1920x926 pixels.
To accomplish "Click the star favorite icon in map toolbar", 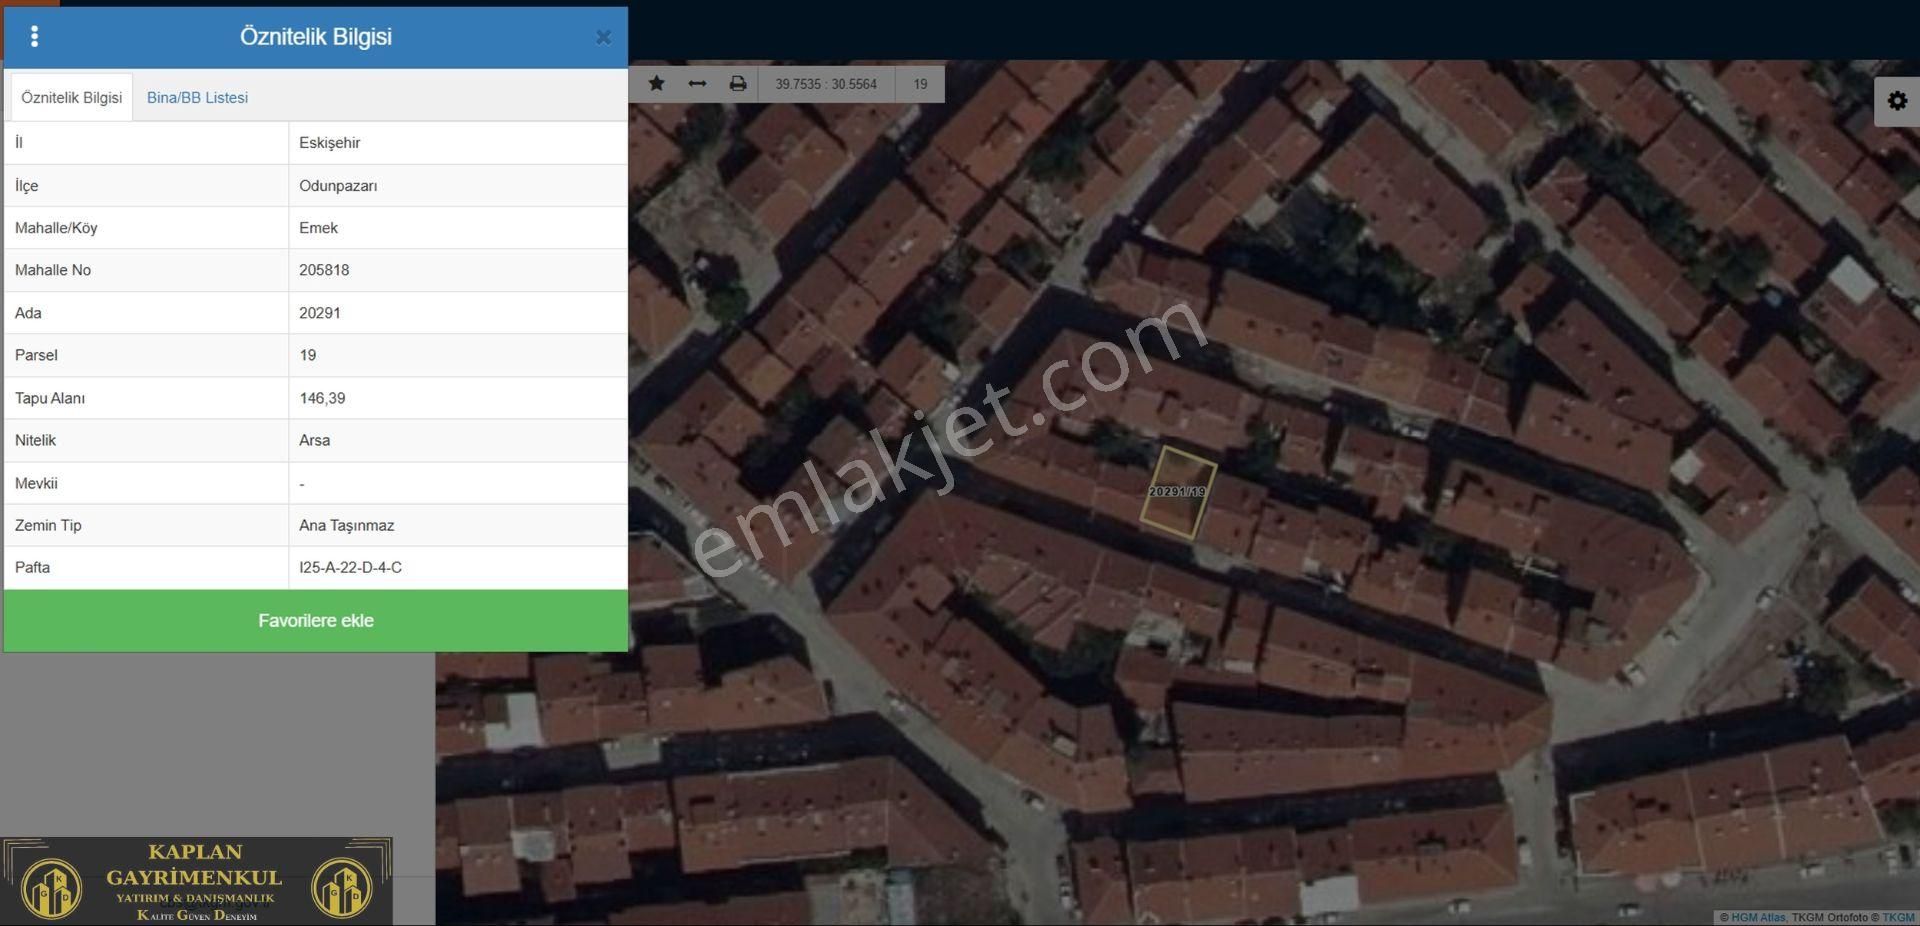I will click(x=657, y=84).
